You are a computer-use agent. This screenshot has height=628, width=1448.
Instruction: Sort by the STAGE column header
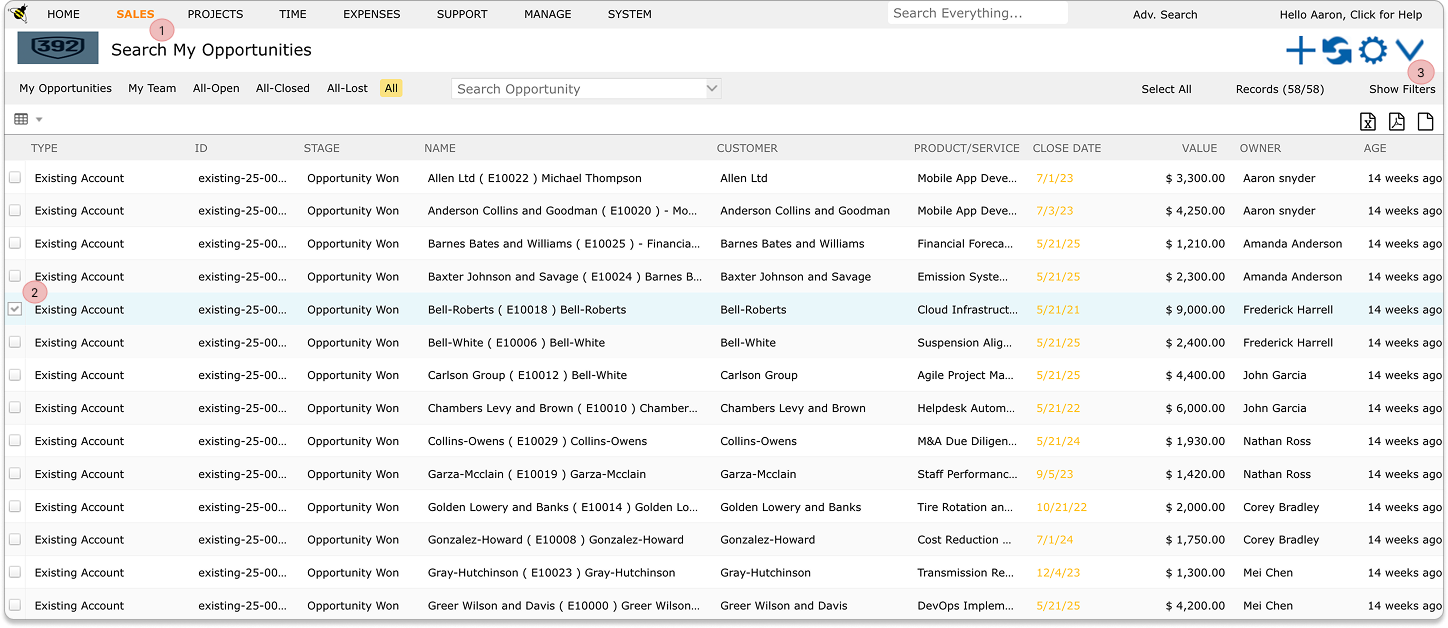click(x=322, y=148)
